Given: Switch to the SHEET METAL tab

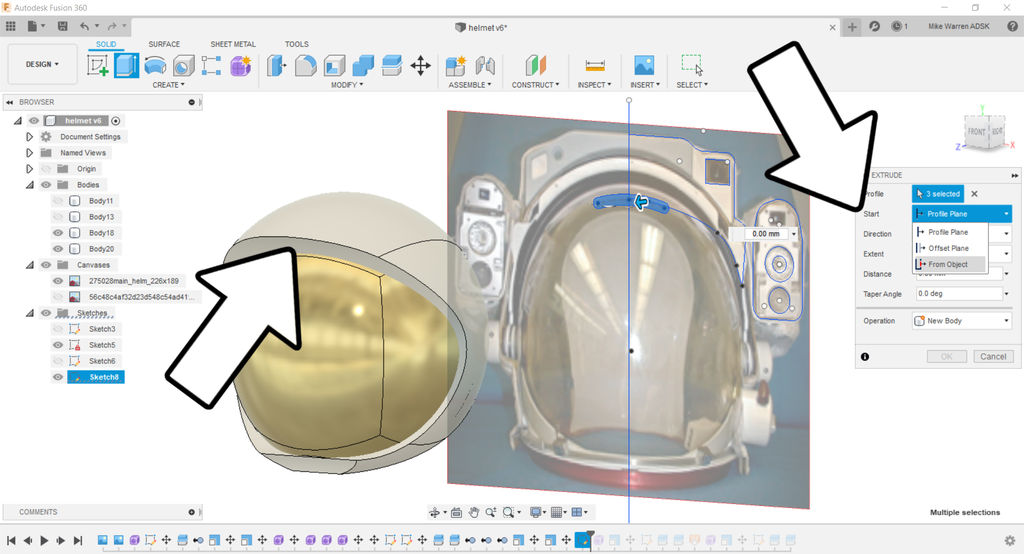Looking at the screenshot, I should [x=232, y=44].
